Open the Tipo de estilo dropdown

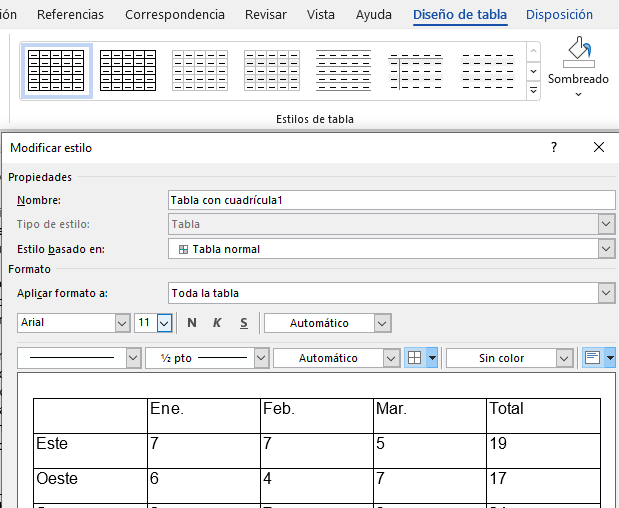607,224
